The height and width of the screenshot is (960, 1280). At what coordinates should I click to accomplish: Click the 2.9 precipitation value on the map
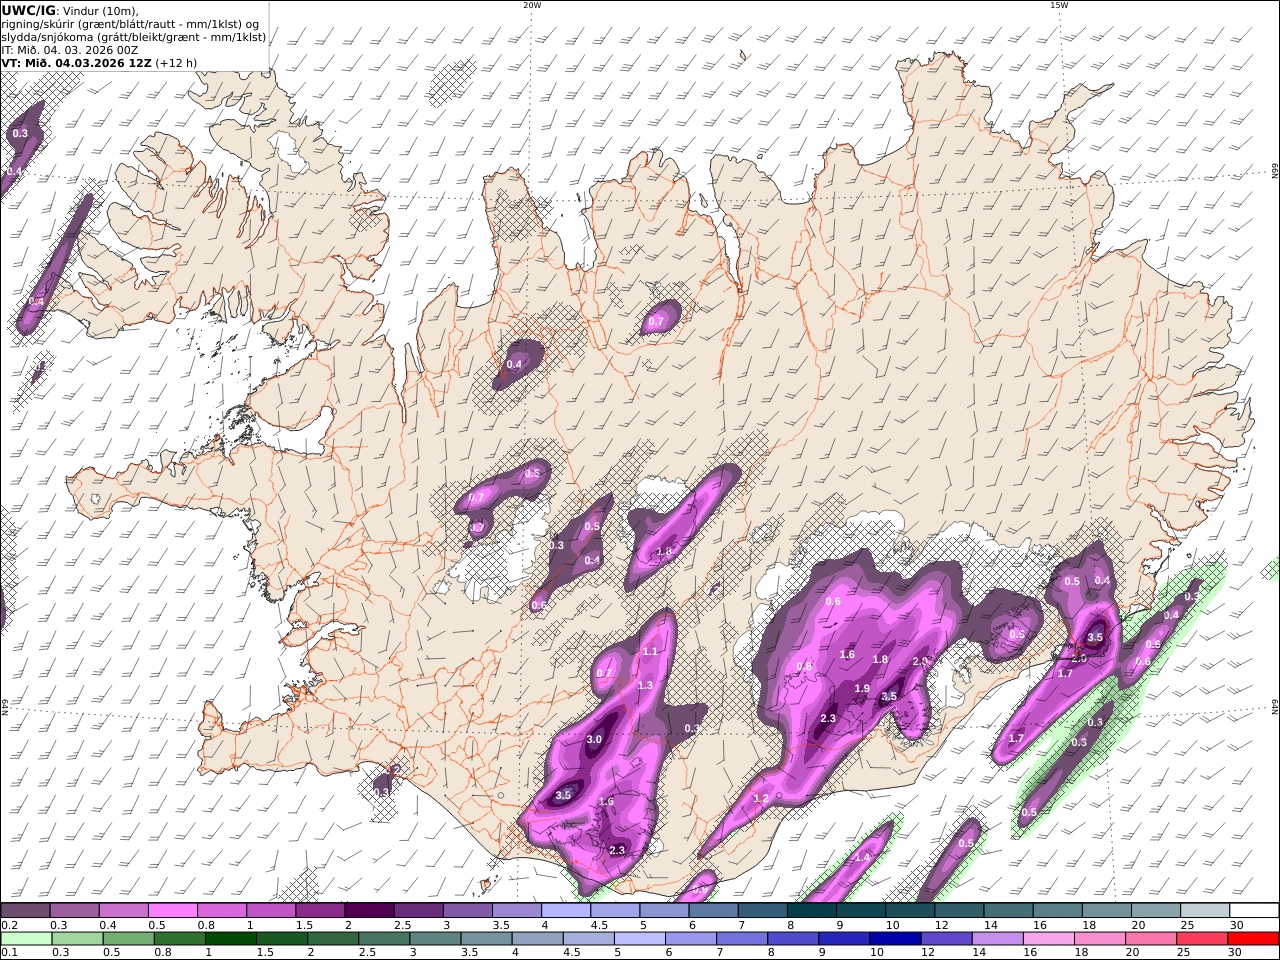click(x=920, y=662)
